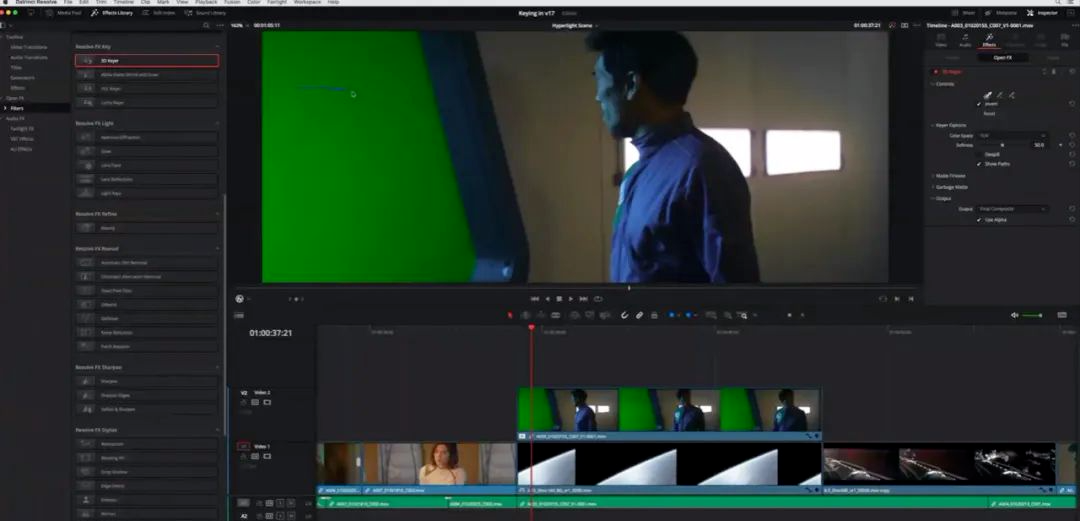Select the Lens Flare effect
Screen dimensions: 1080x521
[147, 165]
